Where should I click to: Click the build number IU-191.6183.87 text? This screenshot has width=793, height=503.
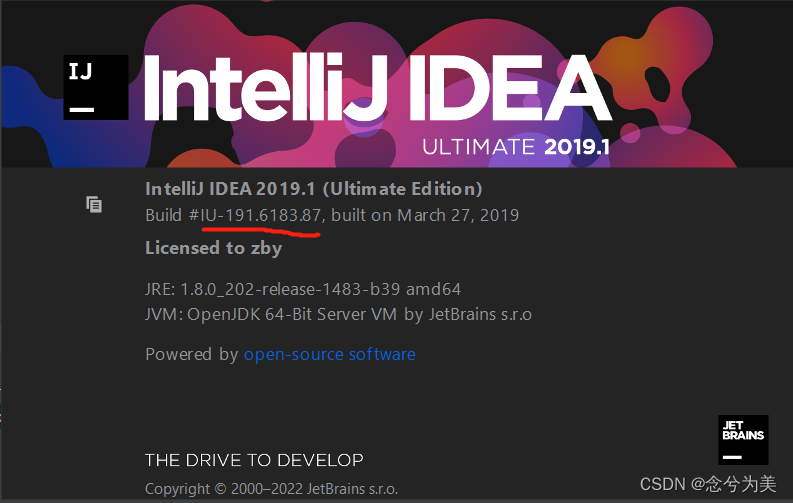pyautogui.click(x=261, y=215)
